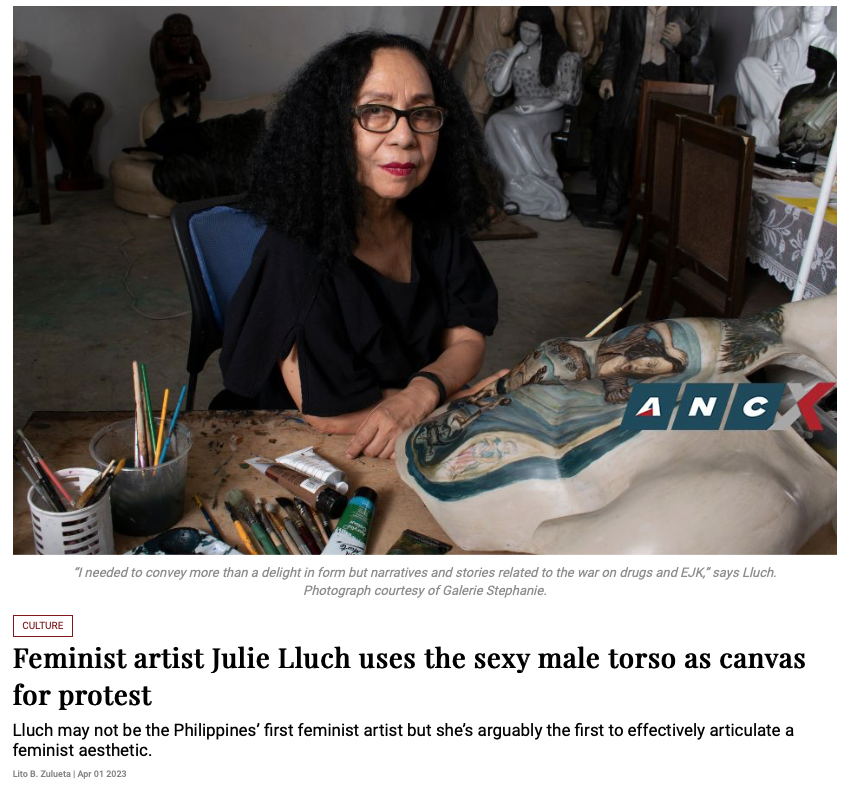Screen dimensions: 854x789
Task: Click the words 'for protest' in headline
Action: [82, 695]
